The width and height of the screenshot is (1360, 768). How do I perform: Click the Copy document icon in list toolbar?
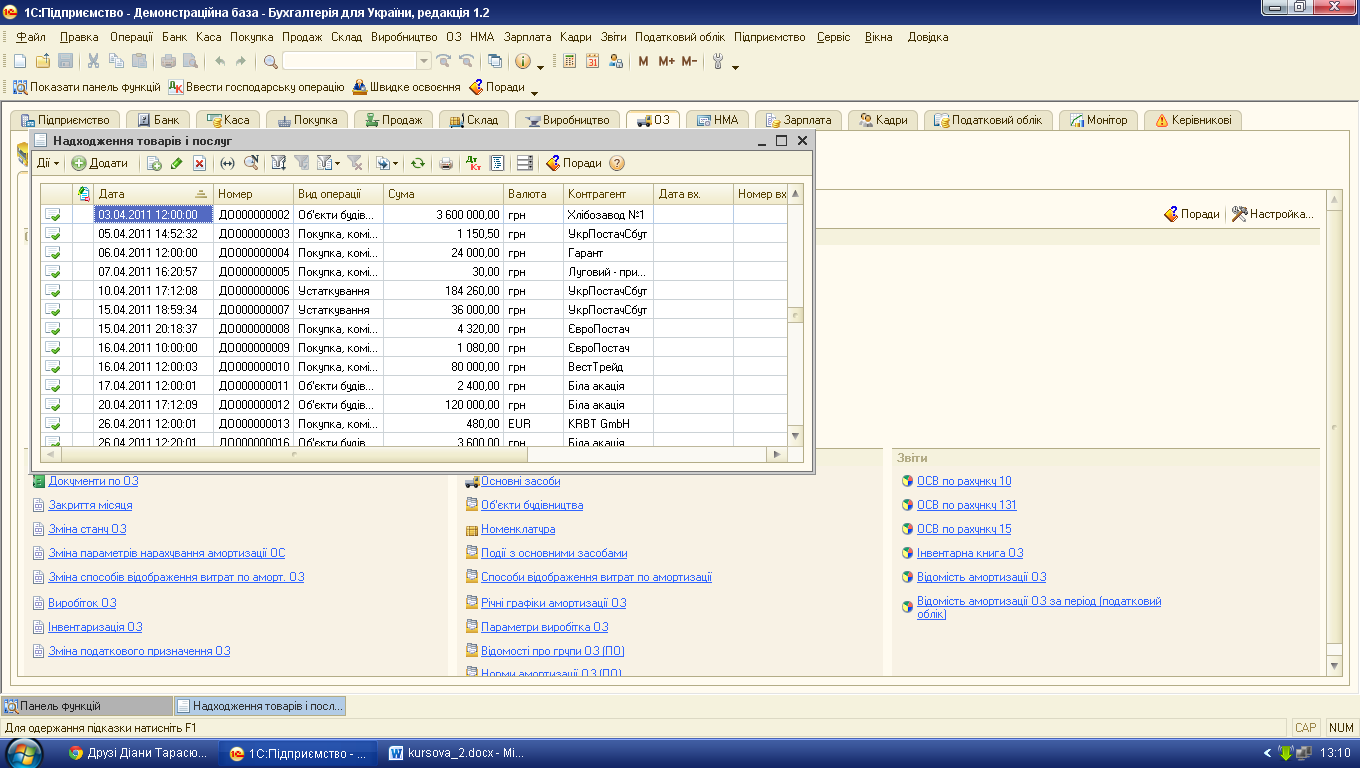[x=154, y=163]
